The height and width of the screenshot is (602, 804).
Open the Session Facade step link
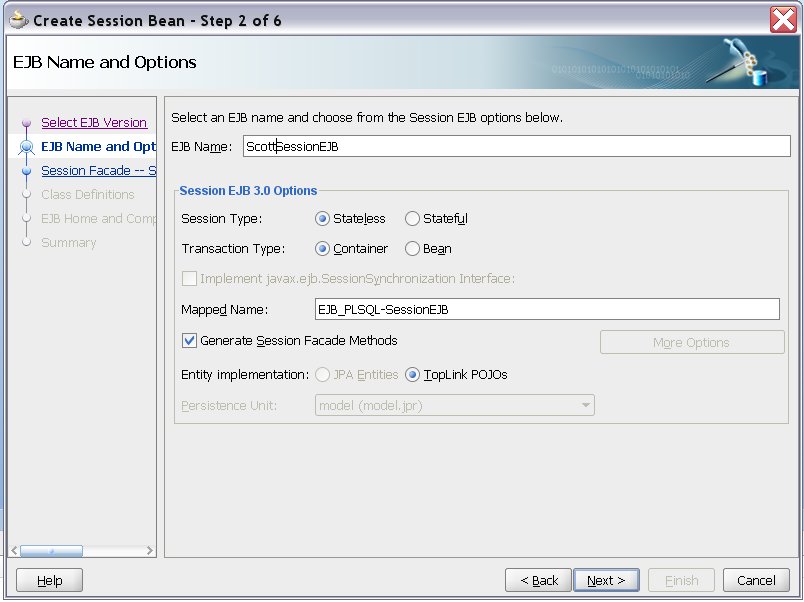98,170
